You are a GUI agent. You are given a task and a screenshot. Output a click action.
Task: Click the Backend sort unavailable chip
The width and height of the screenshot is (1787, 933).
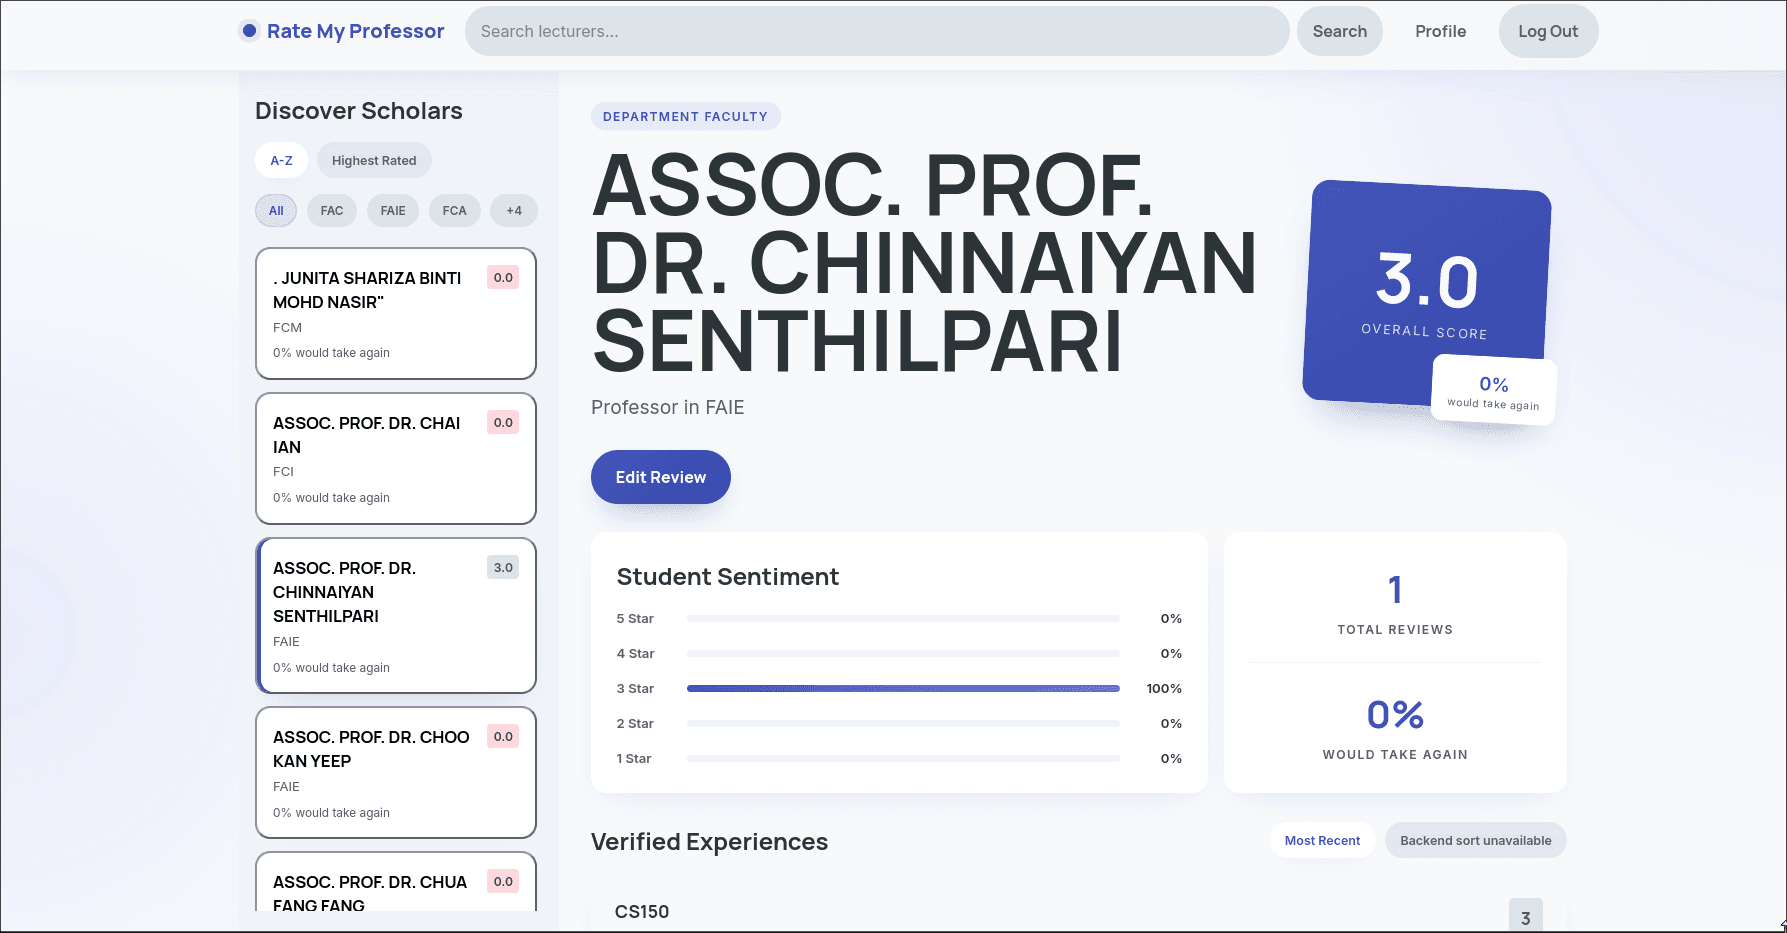click(x=1475, y=840)
